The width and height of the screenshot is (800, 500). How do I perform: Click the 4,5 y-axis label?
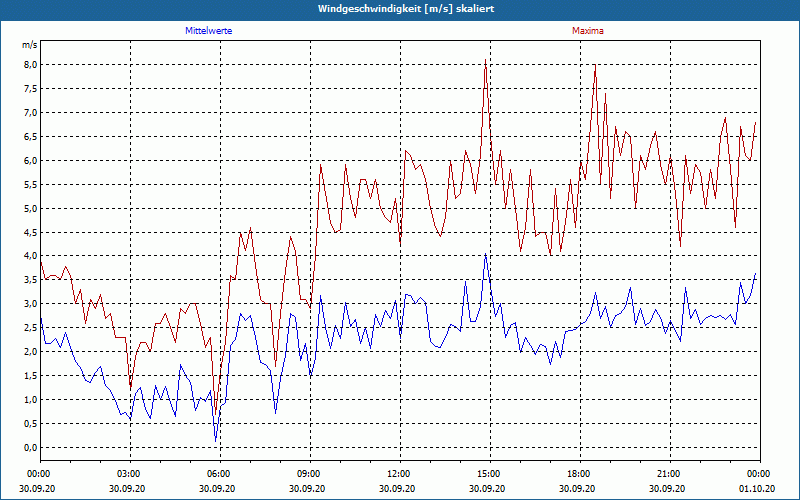[29, 232]
